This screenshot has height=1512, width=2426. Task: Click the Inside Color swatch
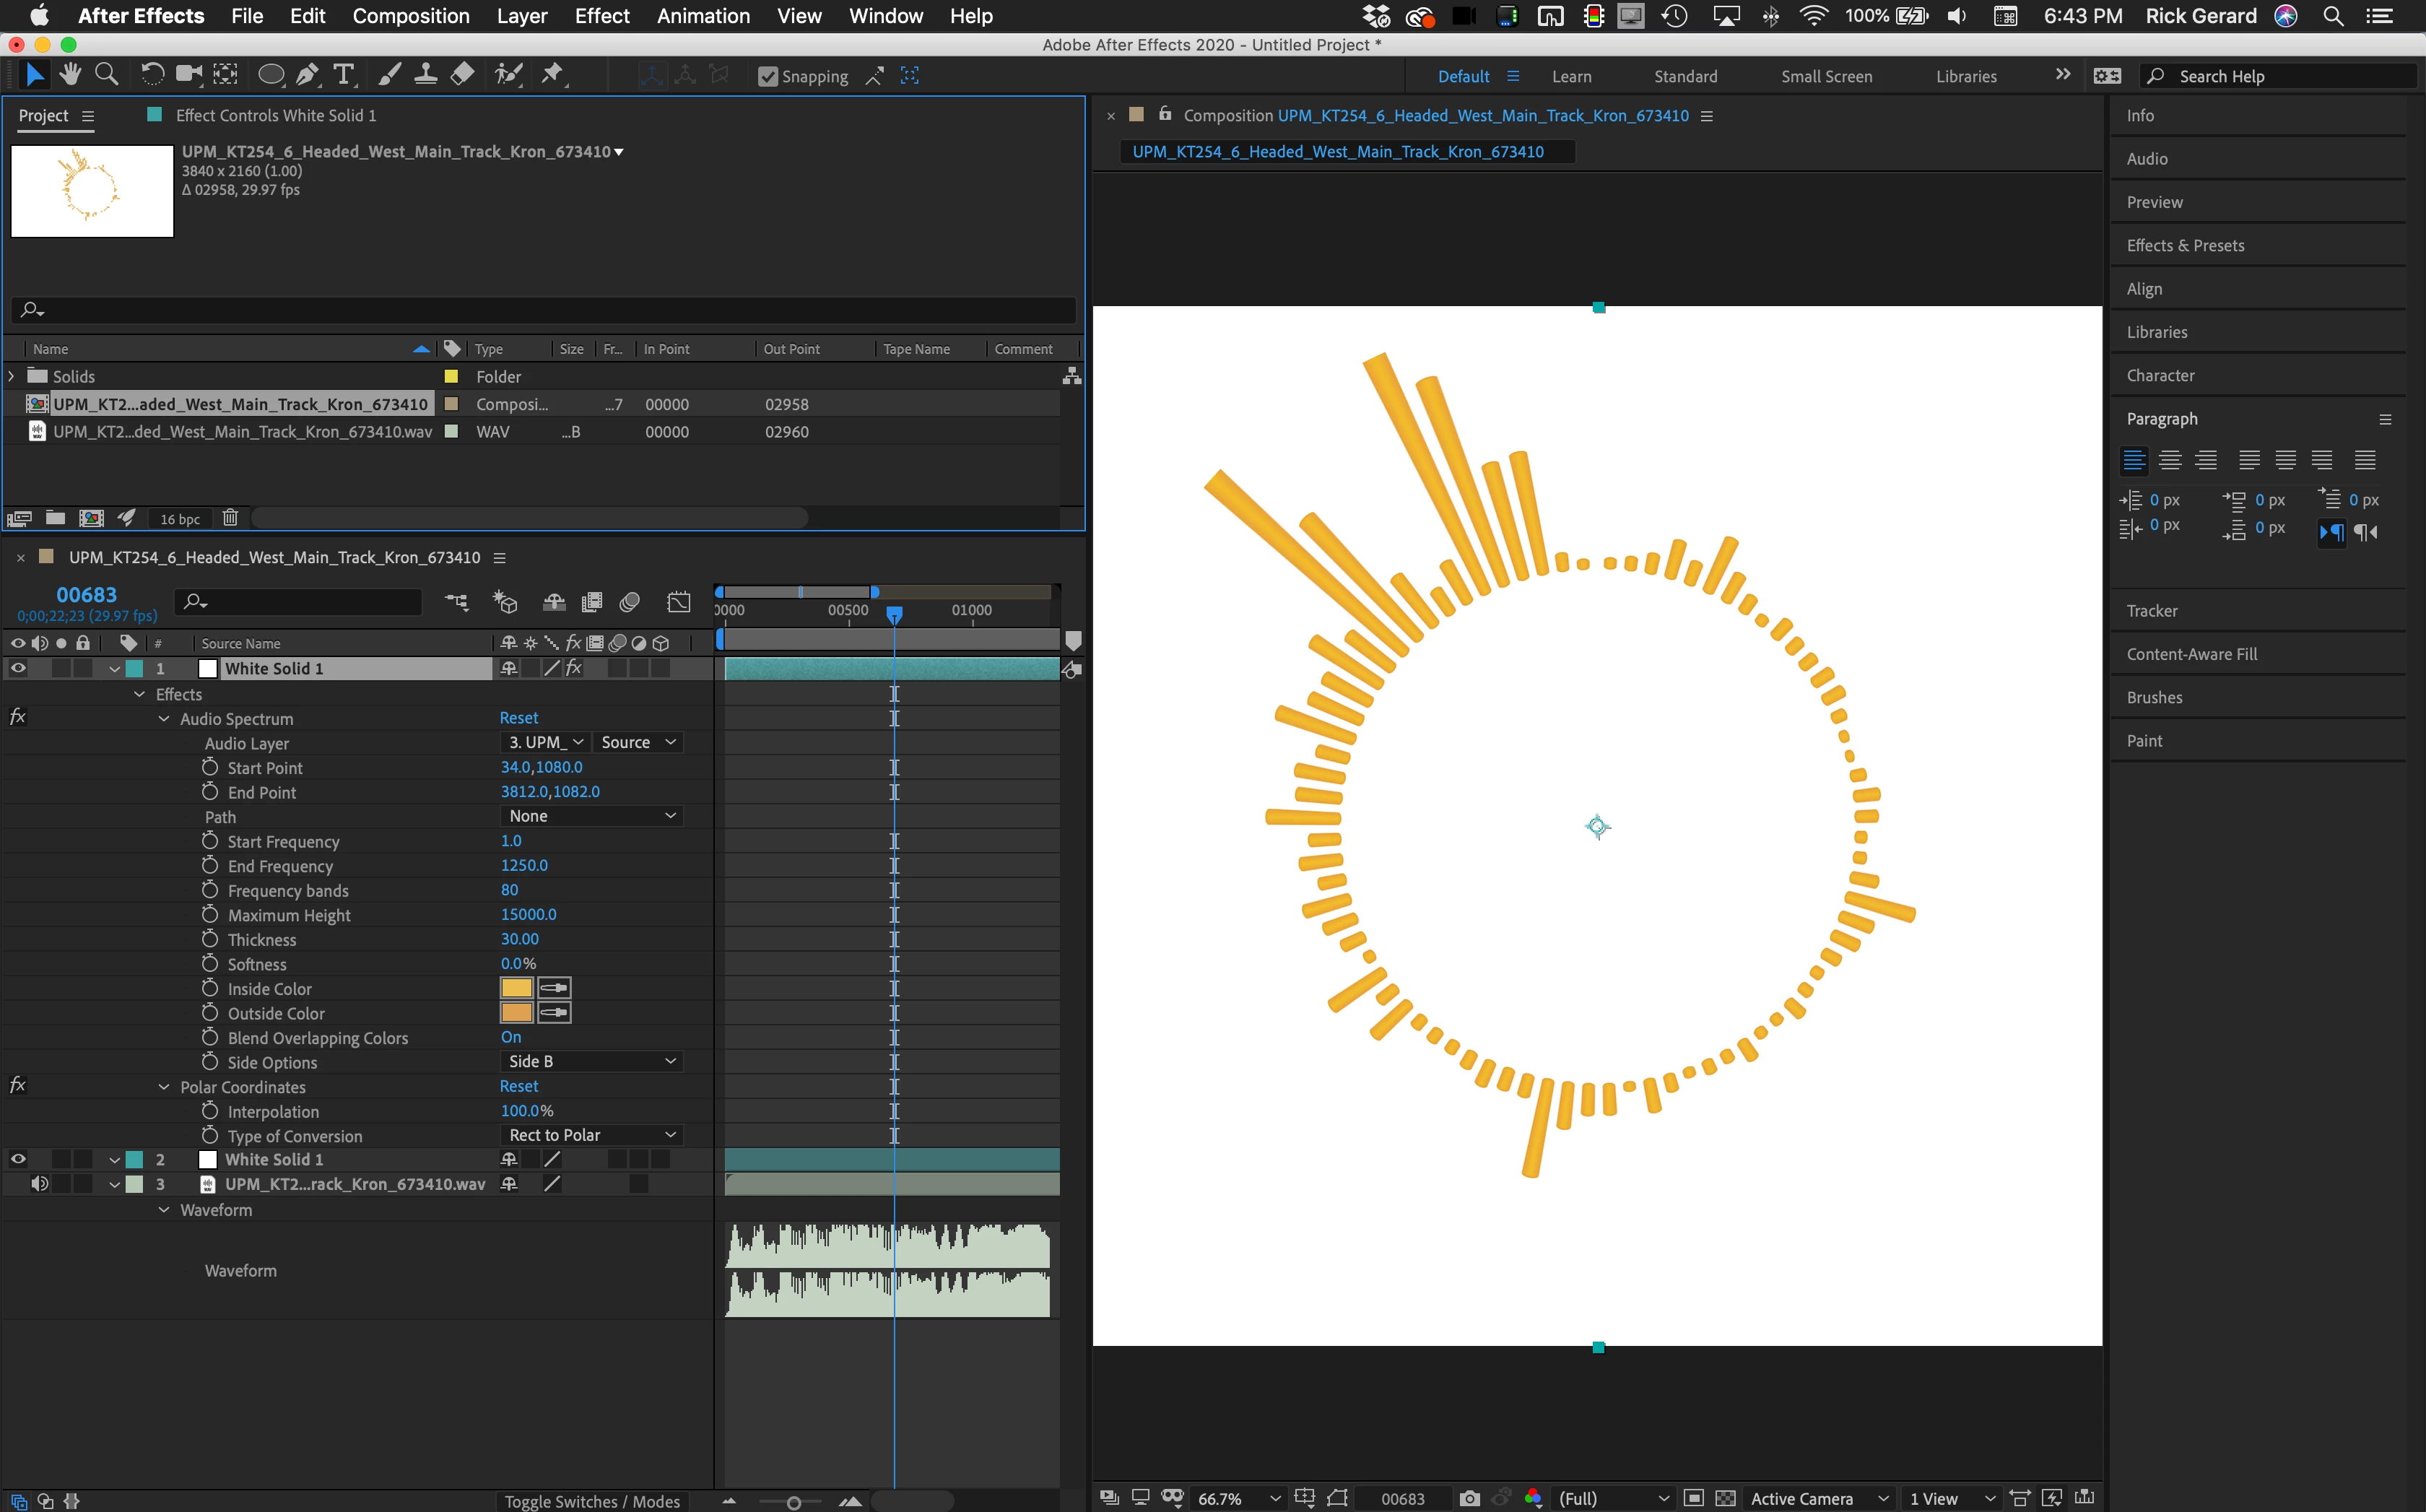516,988
